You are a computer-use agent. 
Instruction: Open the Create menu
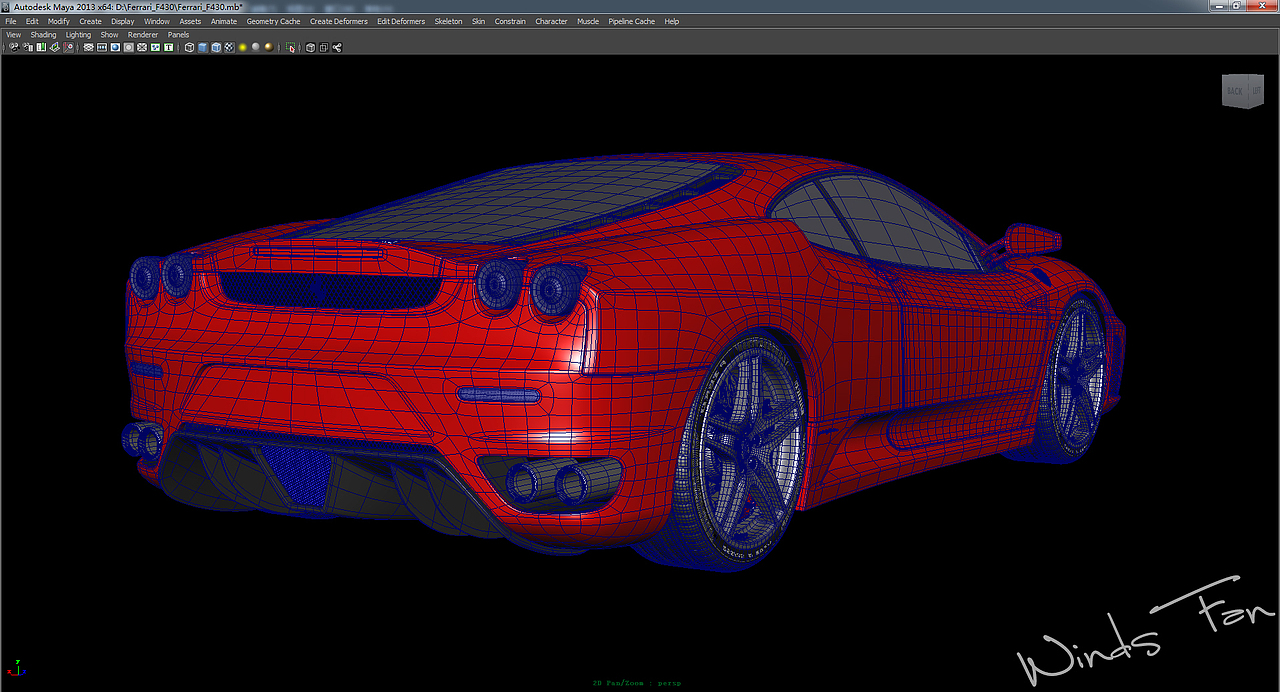click(x=91, y=21)
